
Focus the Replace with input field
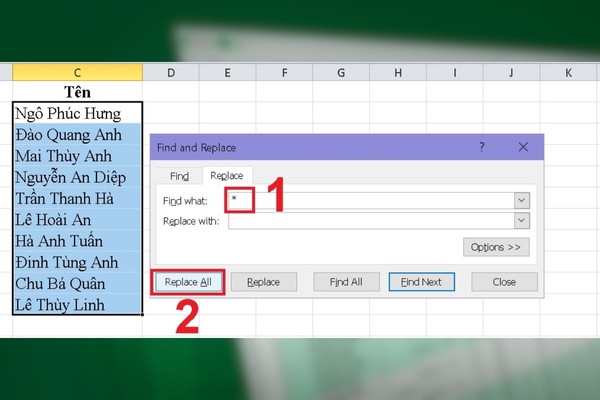point(379,221)
